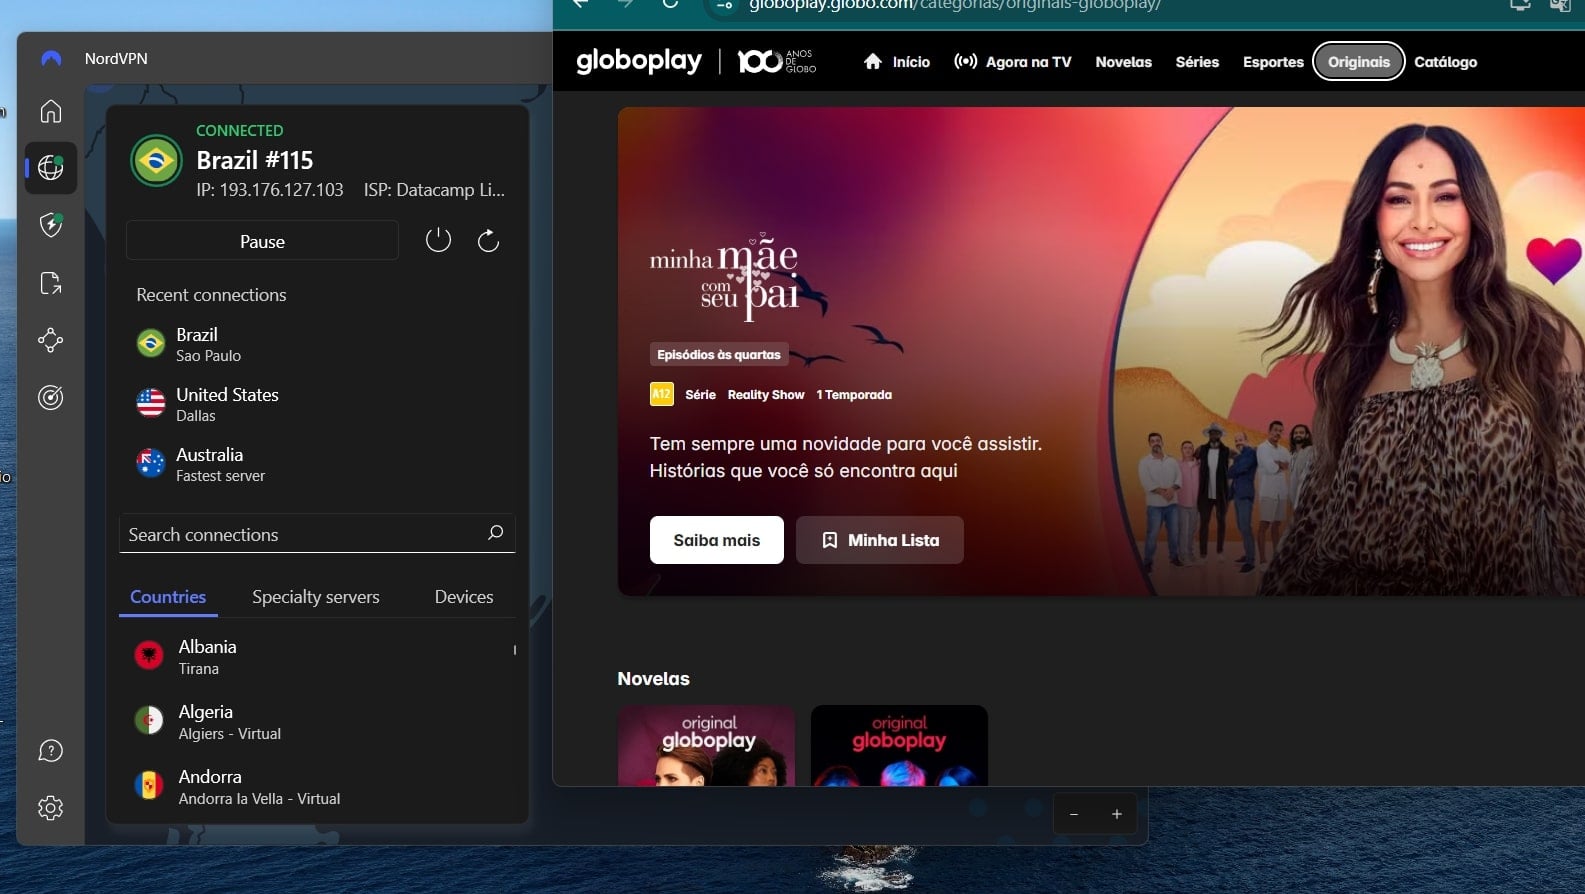Open Catálogo menu item
Image resolution: width=1585 pixels, height=894 pixels.
(x=1445, y=62)
